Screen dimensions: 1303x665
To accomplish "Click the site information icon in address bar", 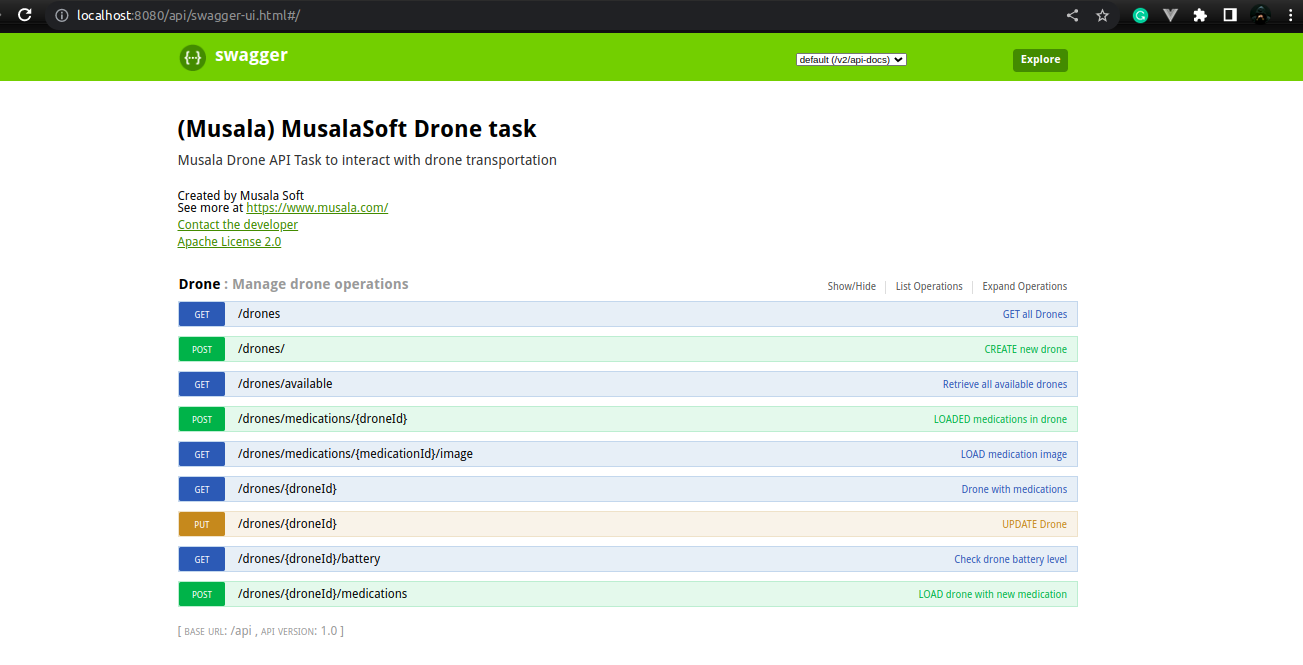I will pyautogui.click(x=61, y=15).
